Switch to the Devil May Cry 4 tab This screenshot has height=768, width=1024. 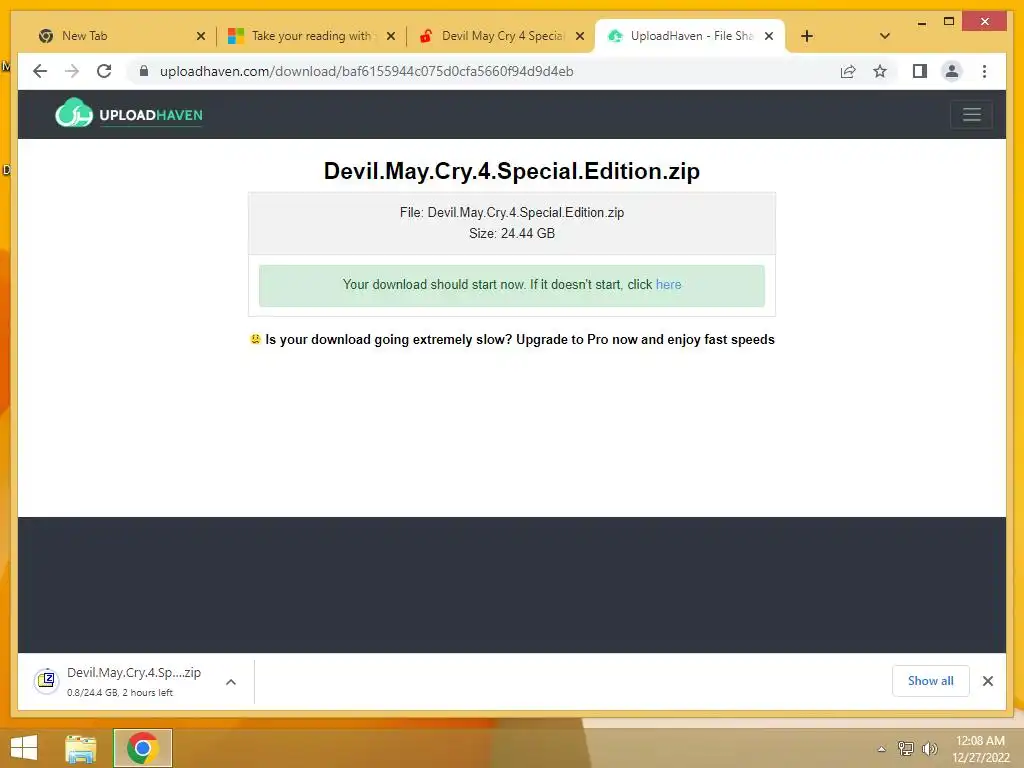(x=503, y=36)
